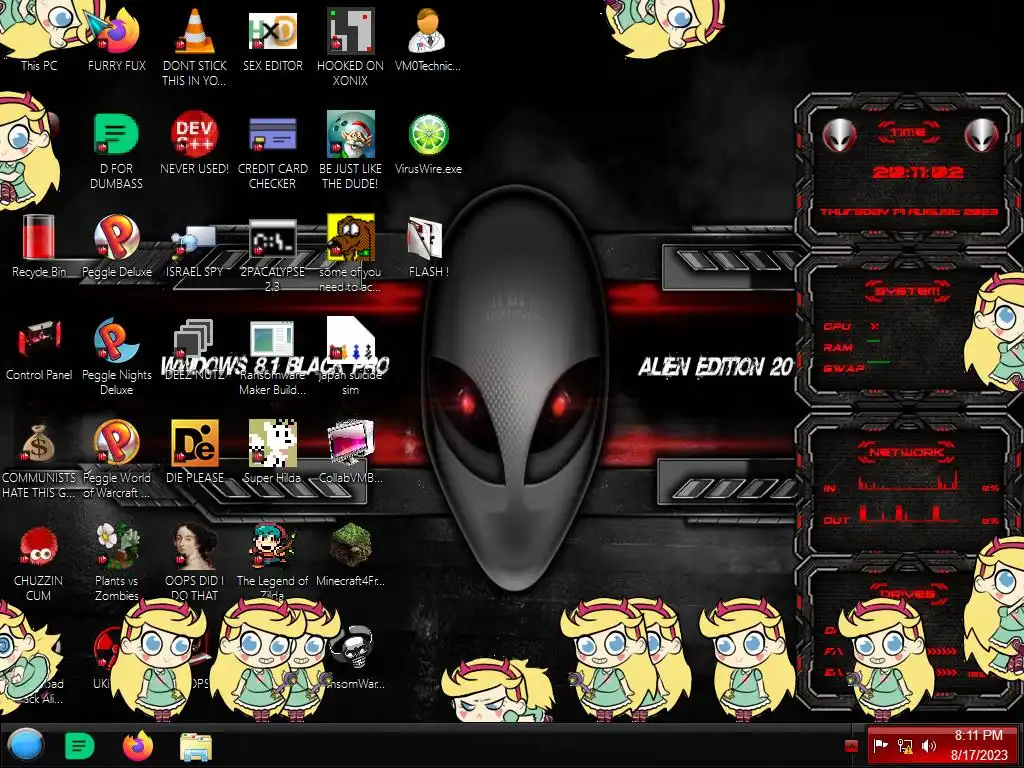1024x768 pixels.
Task: Launch the FURRY FUX Firefox shortcut
Action: pyautogui.click(x=117, y=38)
